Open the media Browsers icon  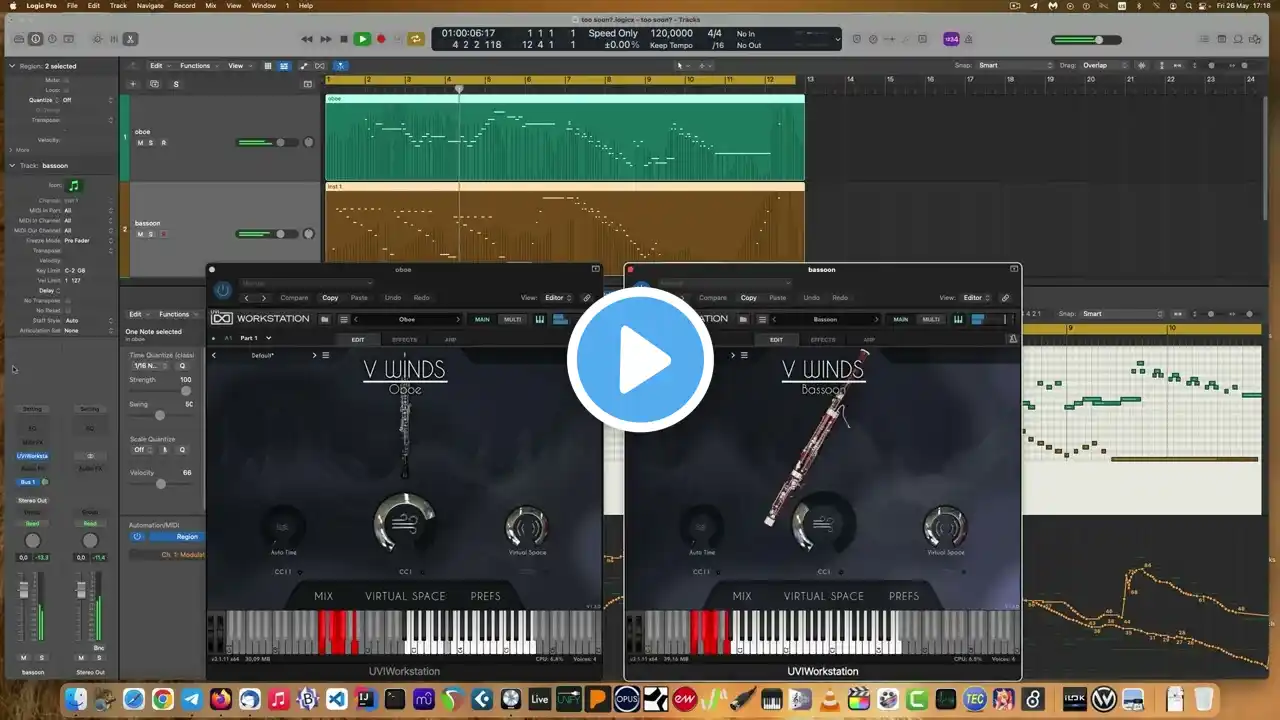click(x=1256, y=39)
